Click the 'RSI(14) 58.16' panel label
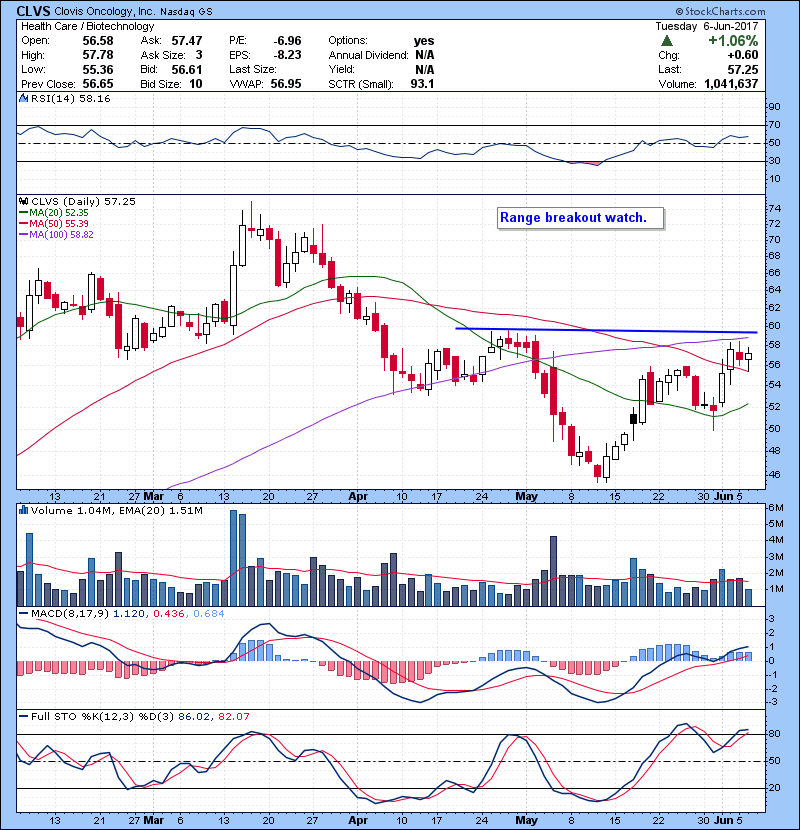 pyautogui.click(x=70, y=98)
